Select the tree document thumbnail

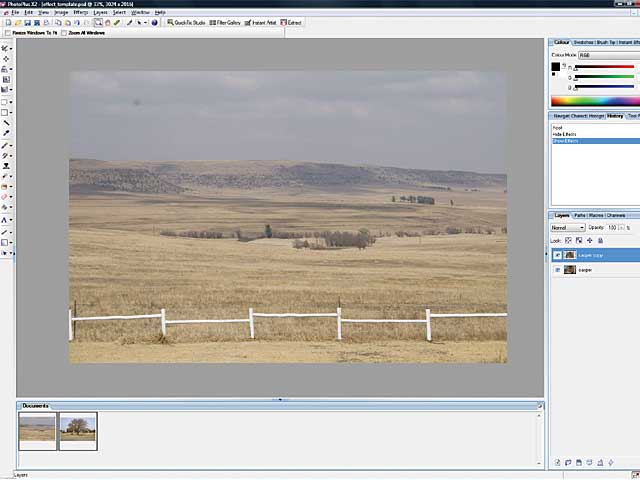coord(78,429)
